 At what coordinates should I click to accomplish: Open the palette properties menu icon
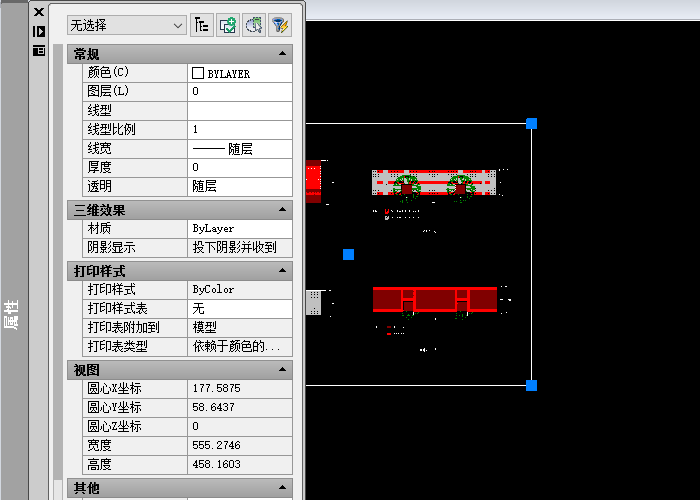(39, 49)
